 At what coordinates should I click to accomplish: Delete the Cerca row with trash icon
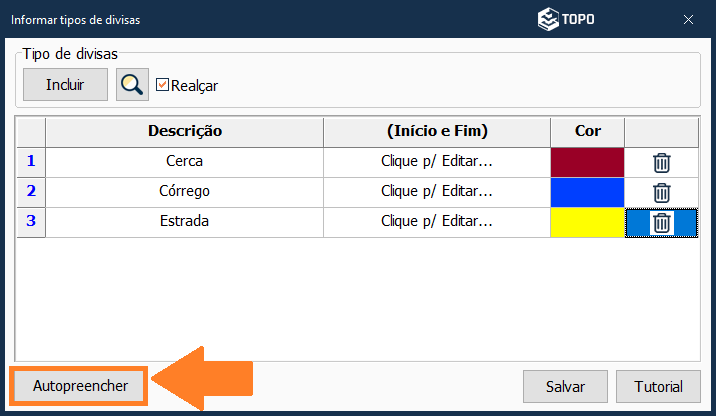[661, 163]
